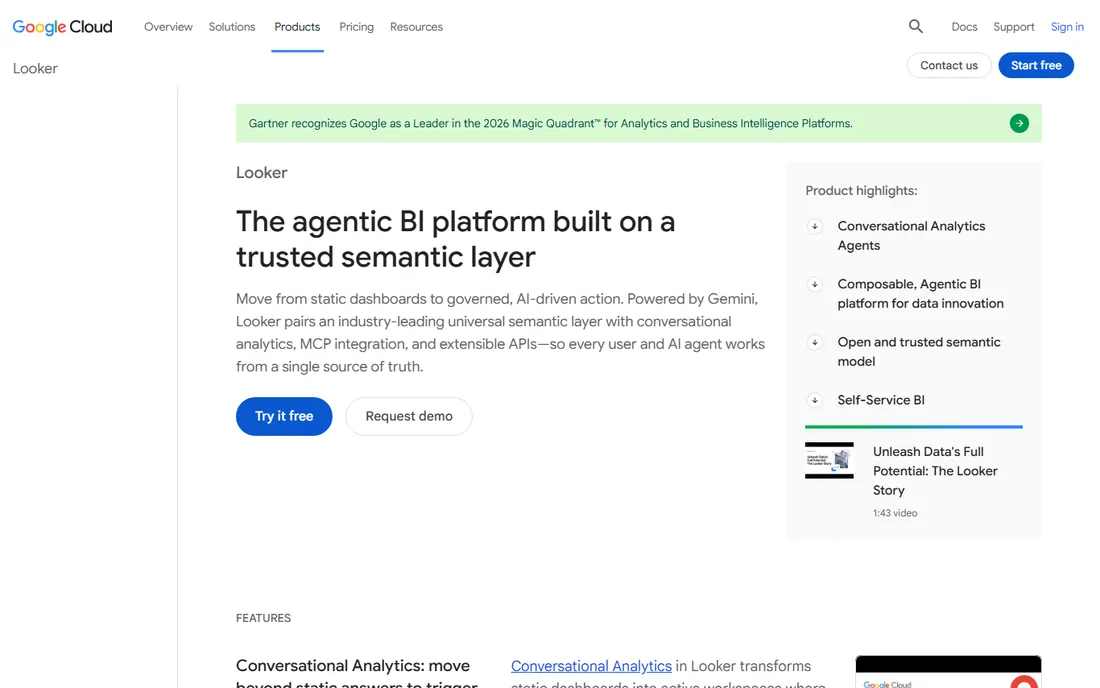Click the arrow icon beside Open and trusted semantic model
1100x688 pixels.
point(814,342)
